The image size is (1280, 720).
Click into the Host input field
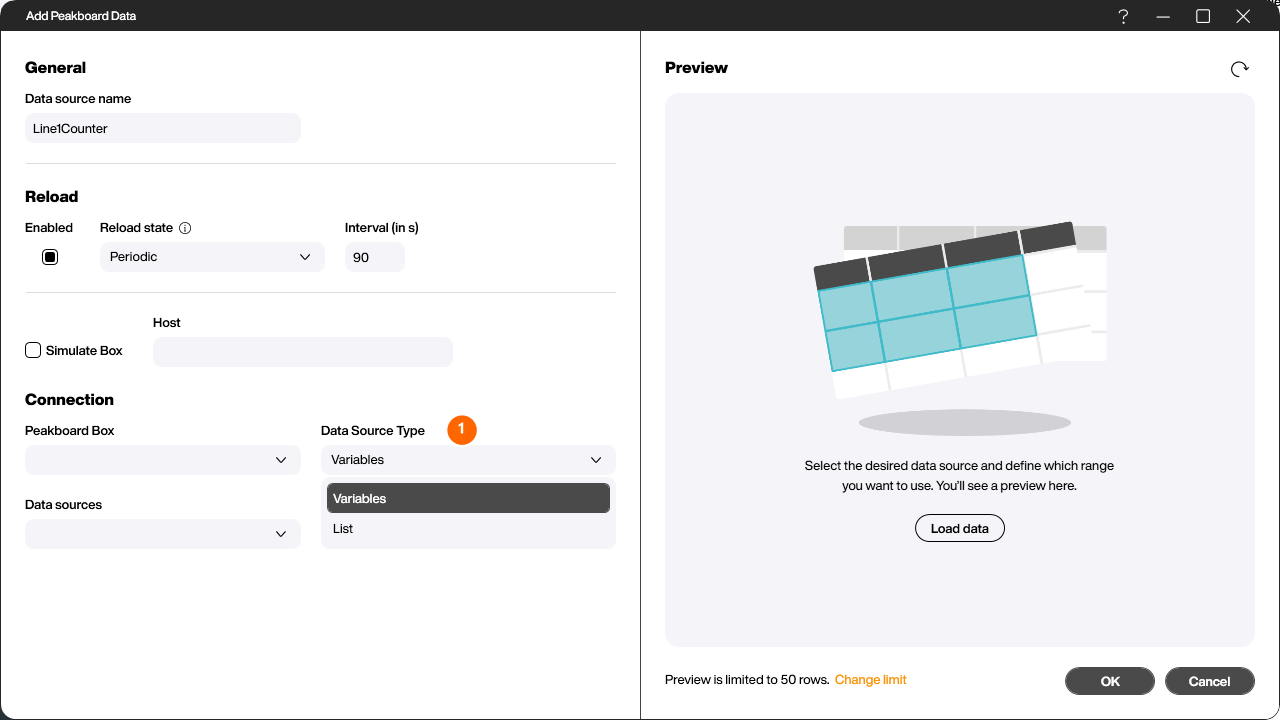303,352
